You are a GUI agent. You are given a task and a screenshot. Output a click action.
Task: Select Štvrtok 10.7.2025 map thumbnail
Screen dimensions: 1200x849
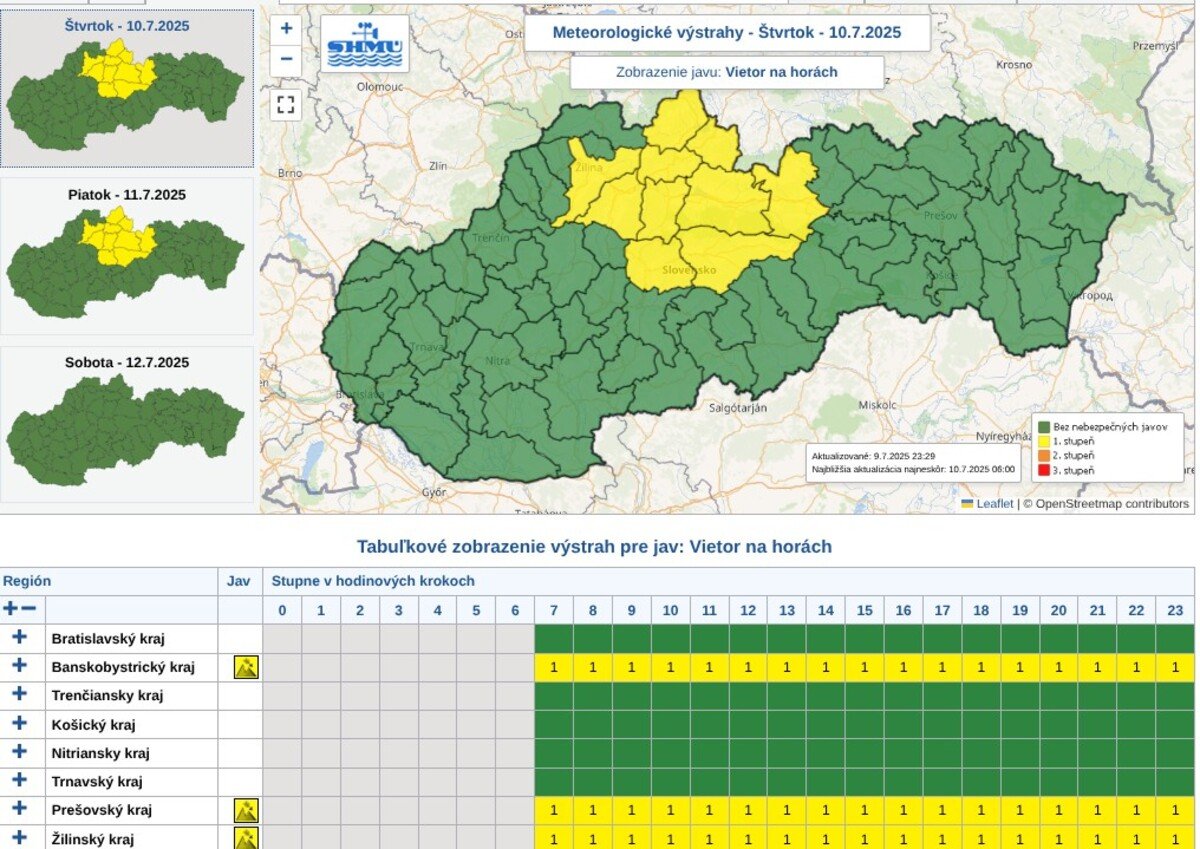pos(126,88)
